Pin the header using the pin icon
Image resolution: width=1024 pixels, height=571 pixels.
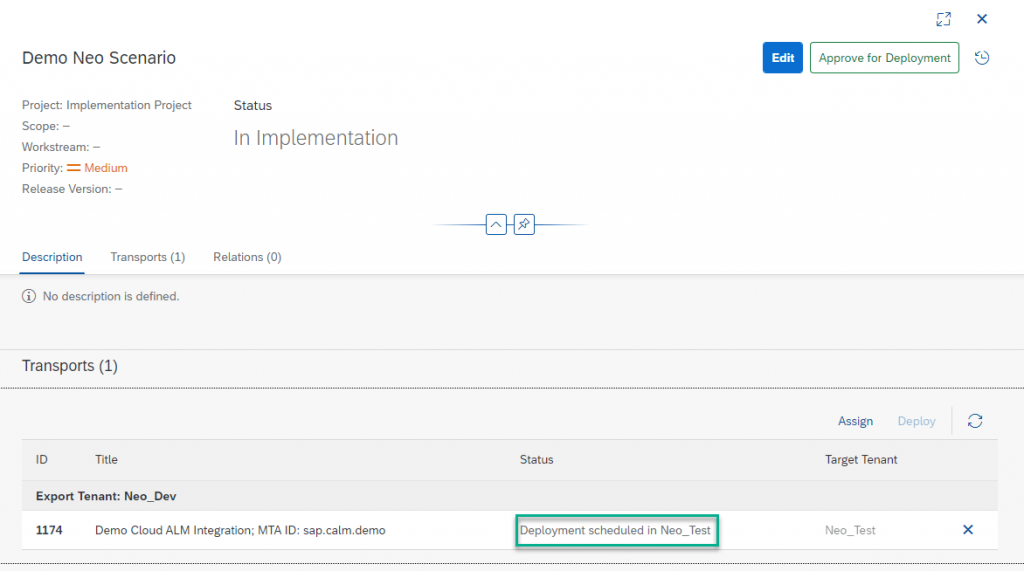tap(524, 224)
